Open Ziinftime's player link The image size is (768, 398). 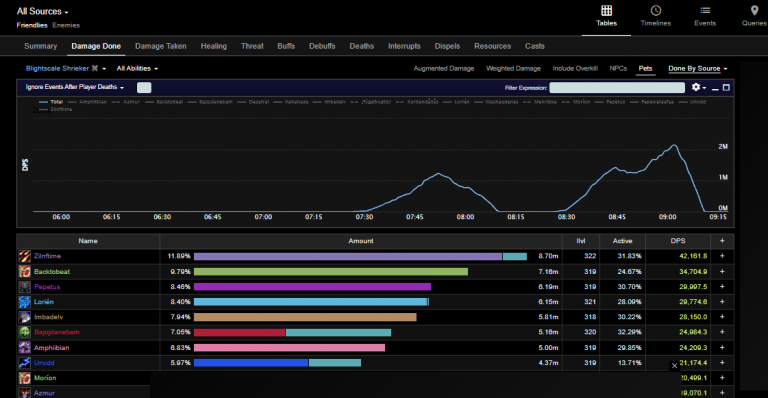click(x=48, y=256)
